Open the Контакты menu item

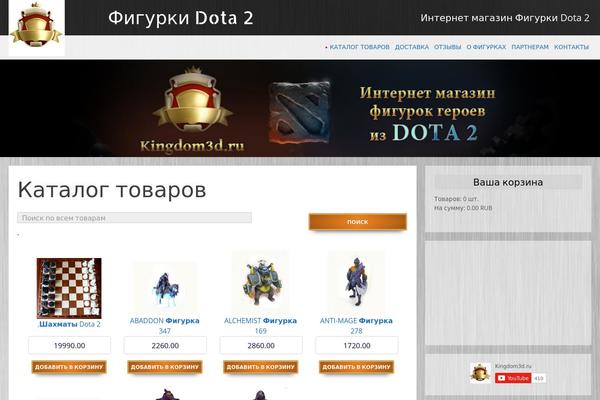click(571, 47)
